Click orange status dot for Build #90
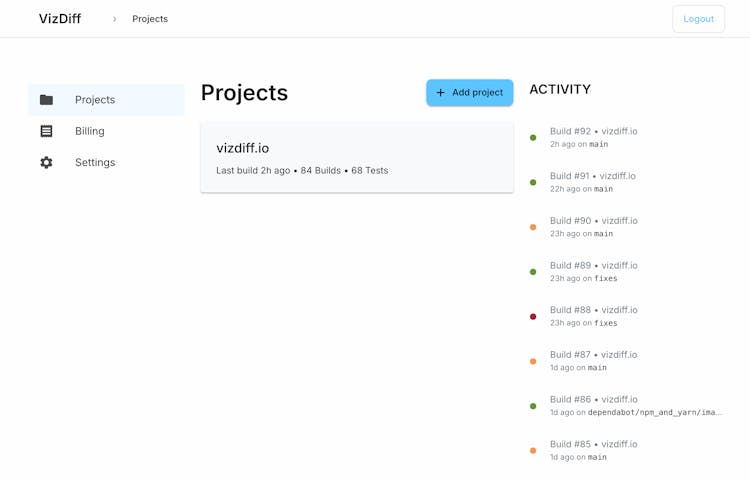 [x=533, y=227]
